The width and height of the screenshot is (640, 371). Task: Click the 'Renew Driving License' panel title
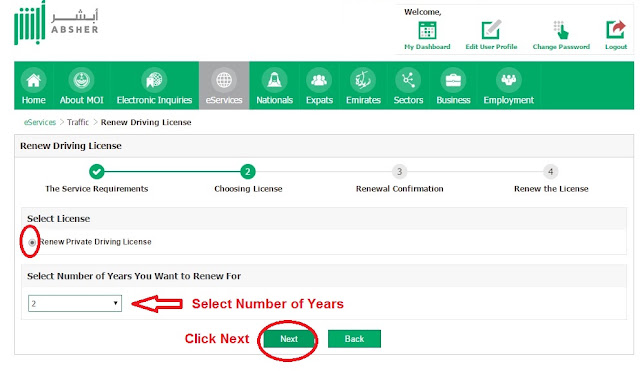point(71,146)
